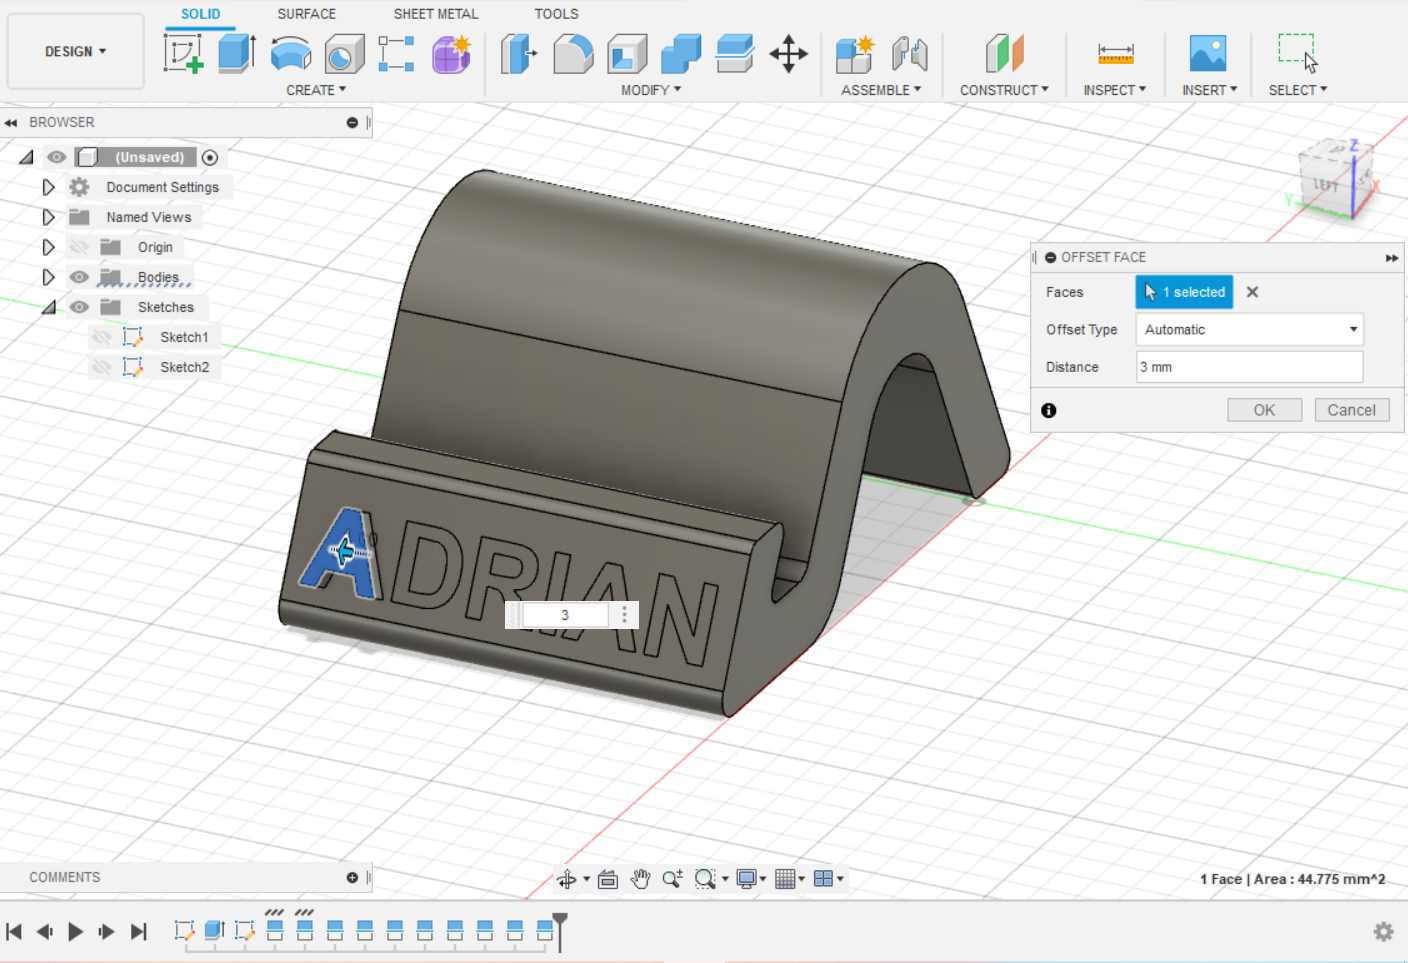
Task: Switch to the SHEET METAL tab
Action: coord(436,14)
